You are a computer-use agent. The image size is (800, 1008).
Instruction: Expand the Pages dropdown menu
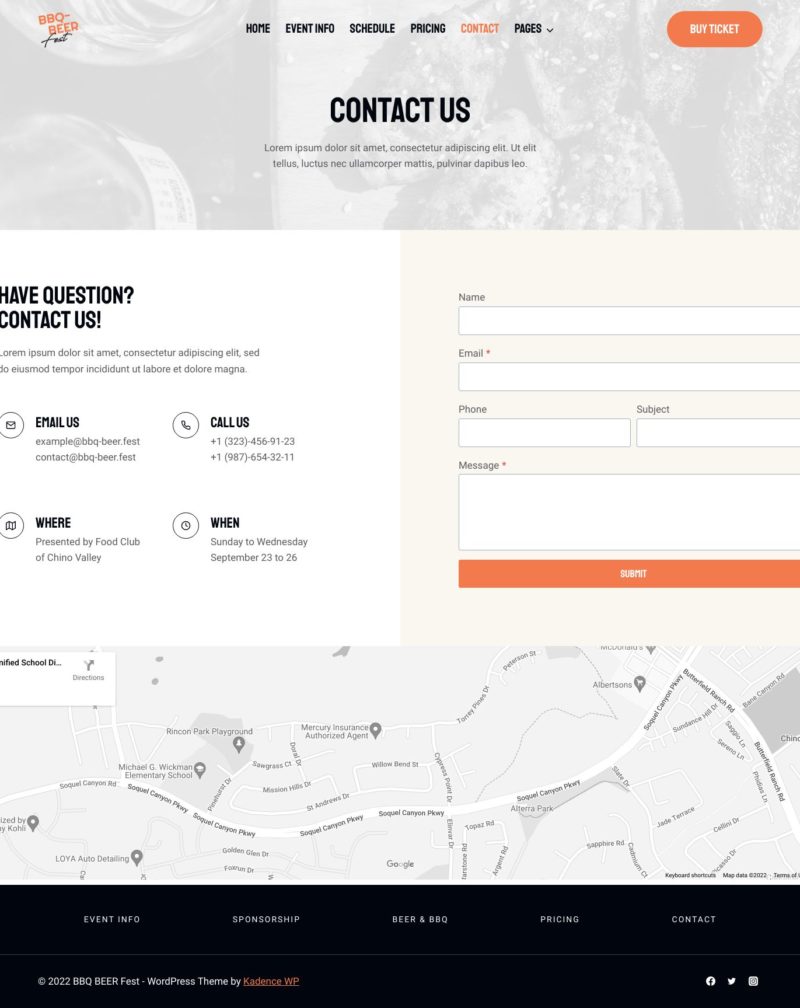[533, 29]
